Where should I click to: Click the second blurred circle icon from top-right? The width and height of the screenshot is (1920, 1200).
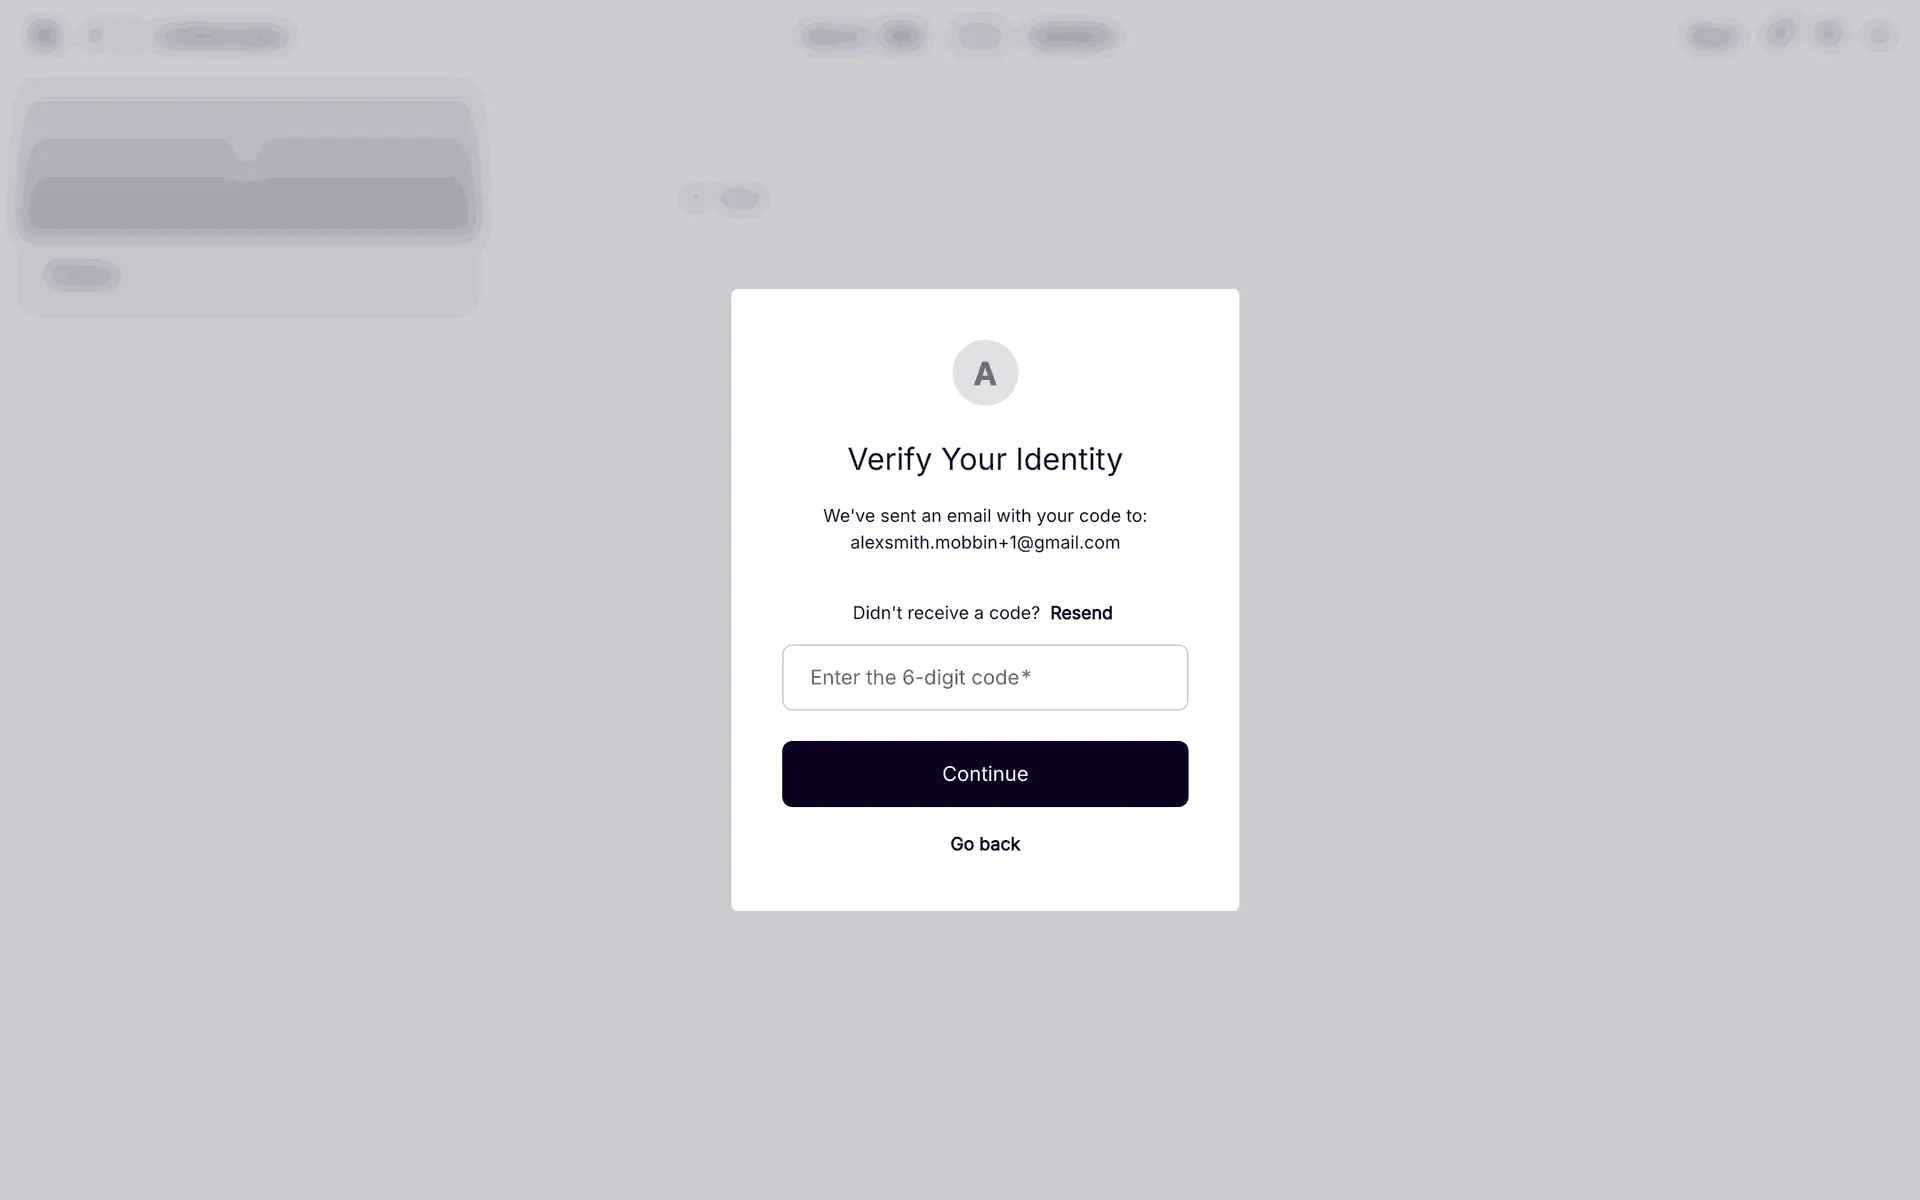click(1829, 34)
